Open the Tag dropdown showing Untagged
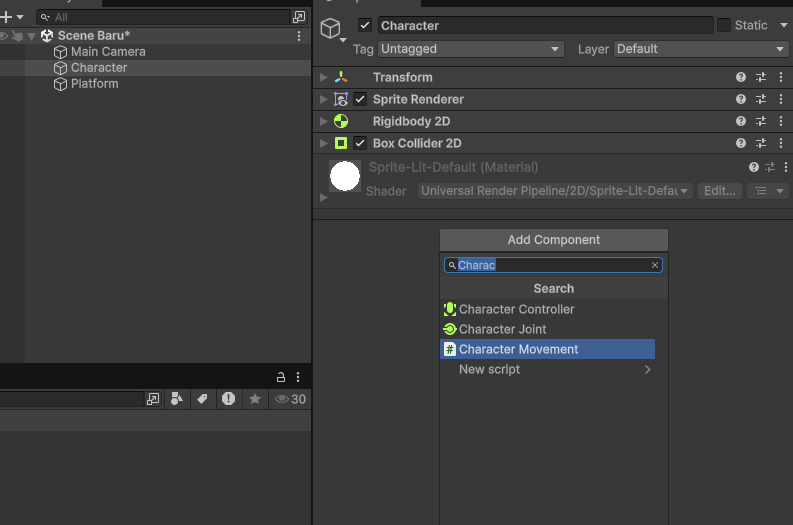793x525 pixels. [x=470, y=49]
